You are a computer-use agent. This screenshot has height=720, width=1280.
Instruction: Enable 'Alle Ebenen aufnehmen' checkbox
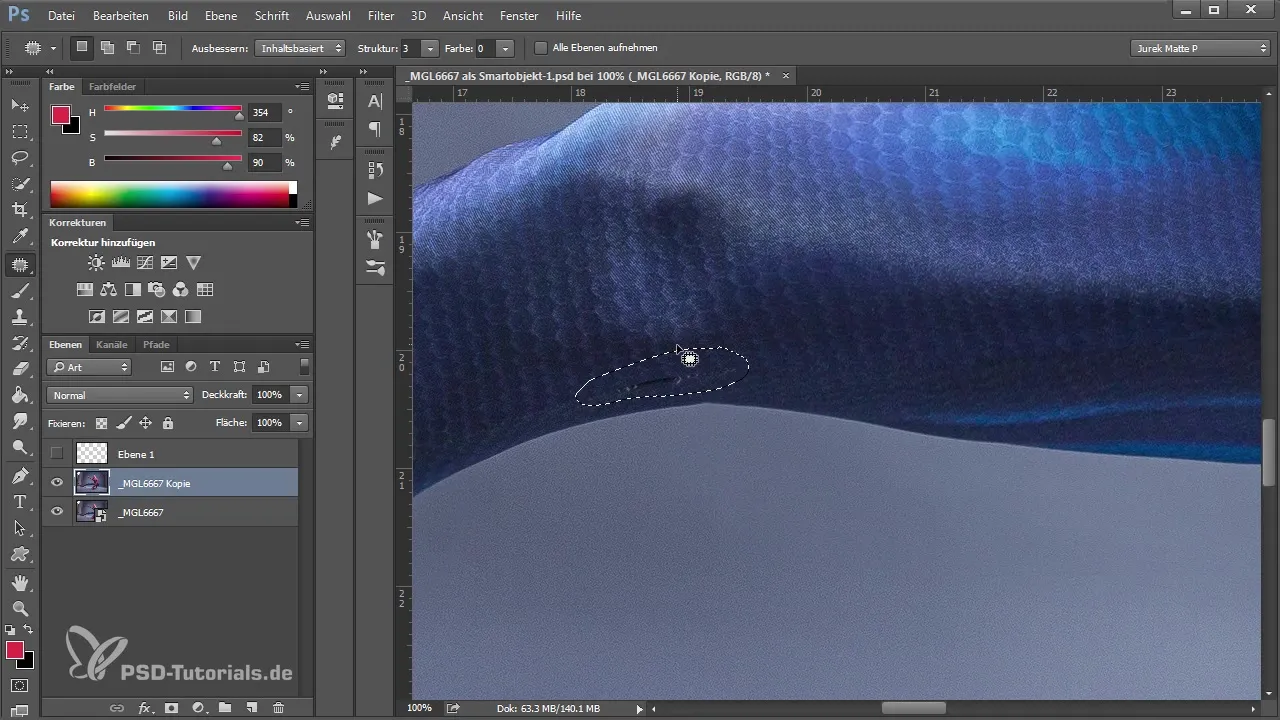[x=541, y=48]
